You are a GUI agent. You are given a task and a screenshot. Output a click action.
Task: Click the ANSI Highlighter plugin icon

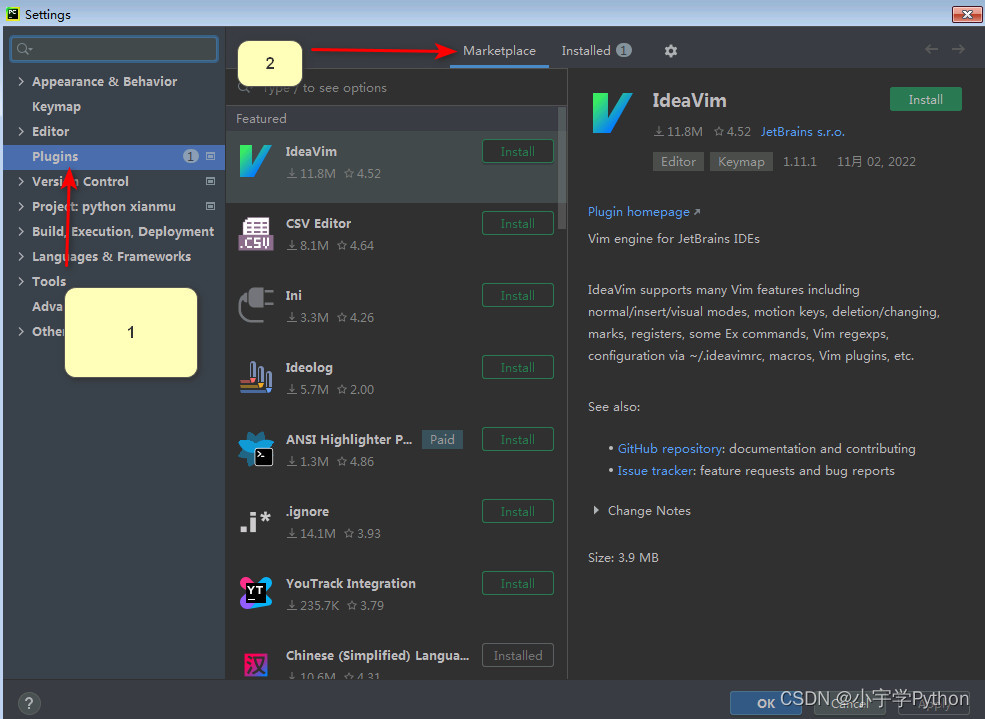pyautogui.click(x=256, y=449)
